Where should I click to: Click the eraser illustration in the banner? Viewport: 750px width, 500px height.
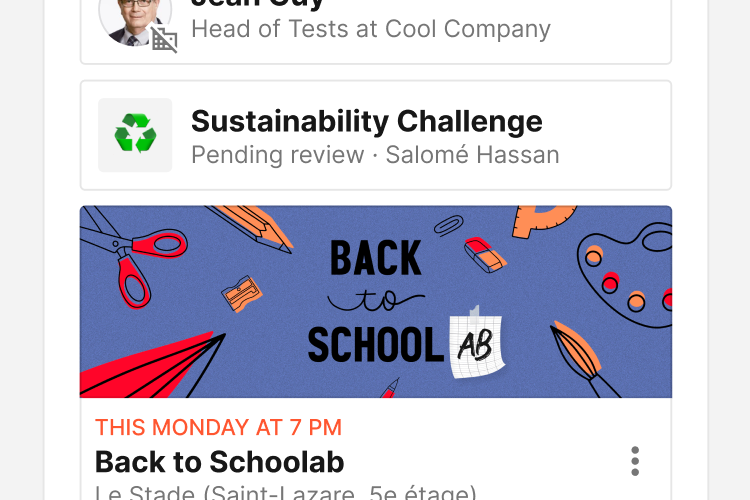tap(486, 255)
